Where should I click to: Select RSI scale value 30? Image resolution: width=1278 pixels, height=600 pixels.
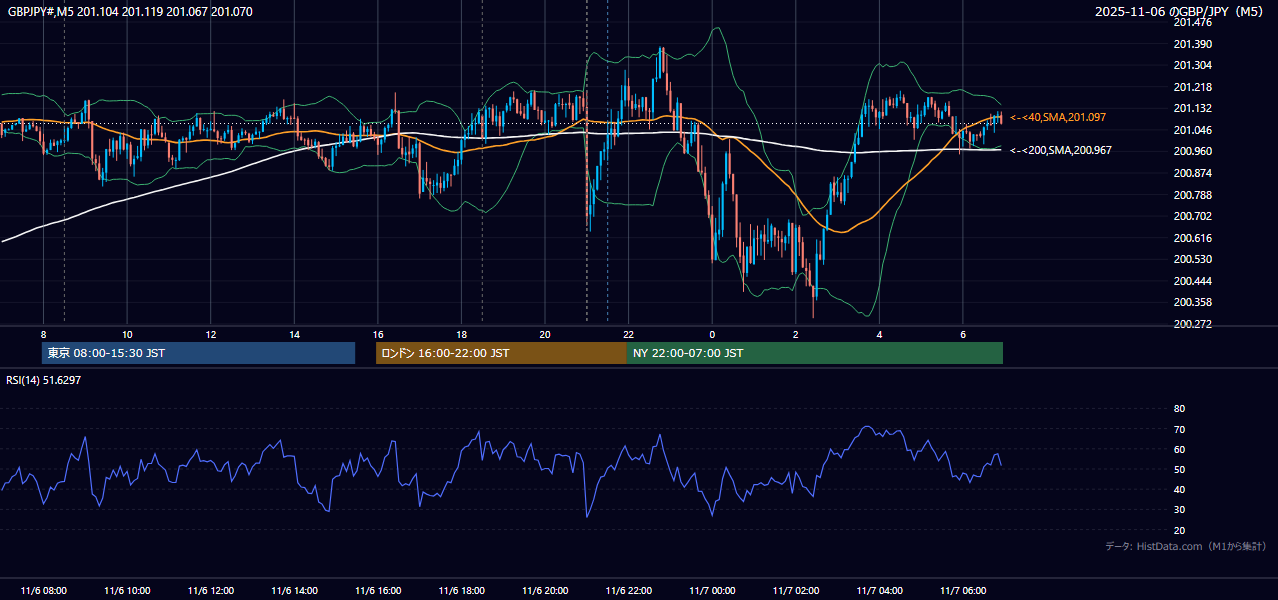(1179, 510)
